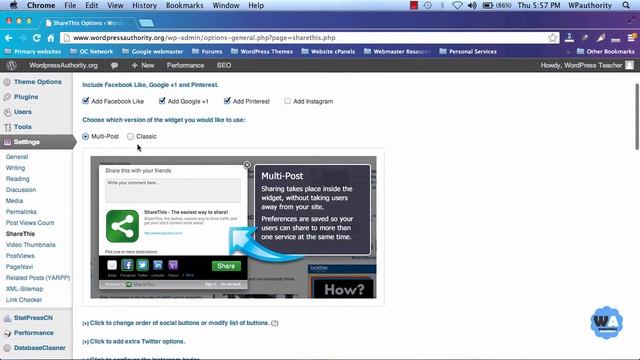Click the browser download extension icon
The width and height of the screenshot is (640, 360).
(x=569, y=38)
